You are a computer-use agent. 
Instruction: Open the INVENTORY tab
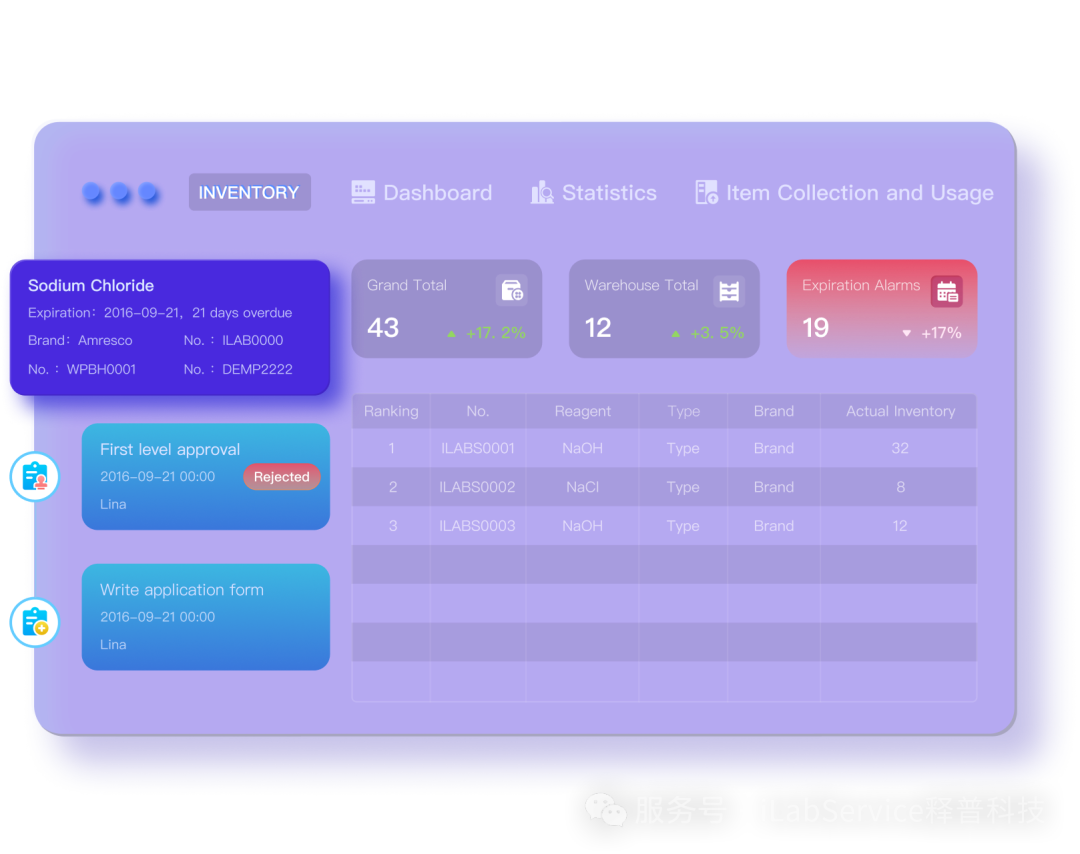[x=249, y=193]
